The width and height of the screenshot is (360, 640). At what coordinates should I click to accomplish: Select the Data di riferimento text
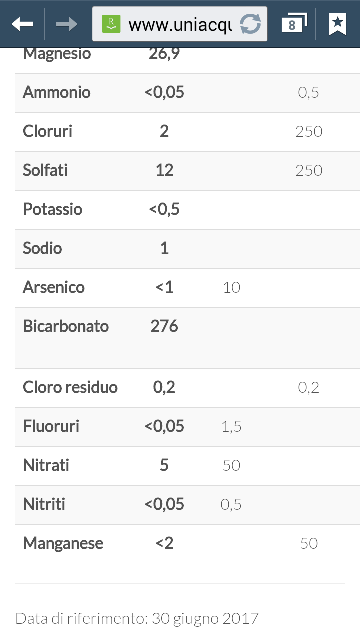[137, 618]
